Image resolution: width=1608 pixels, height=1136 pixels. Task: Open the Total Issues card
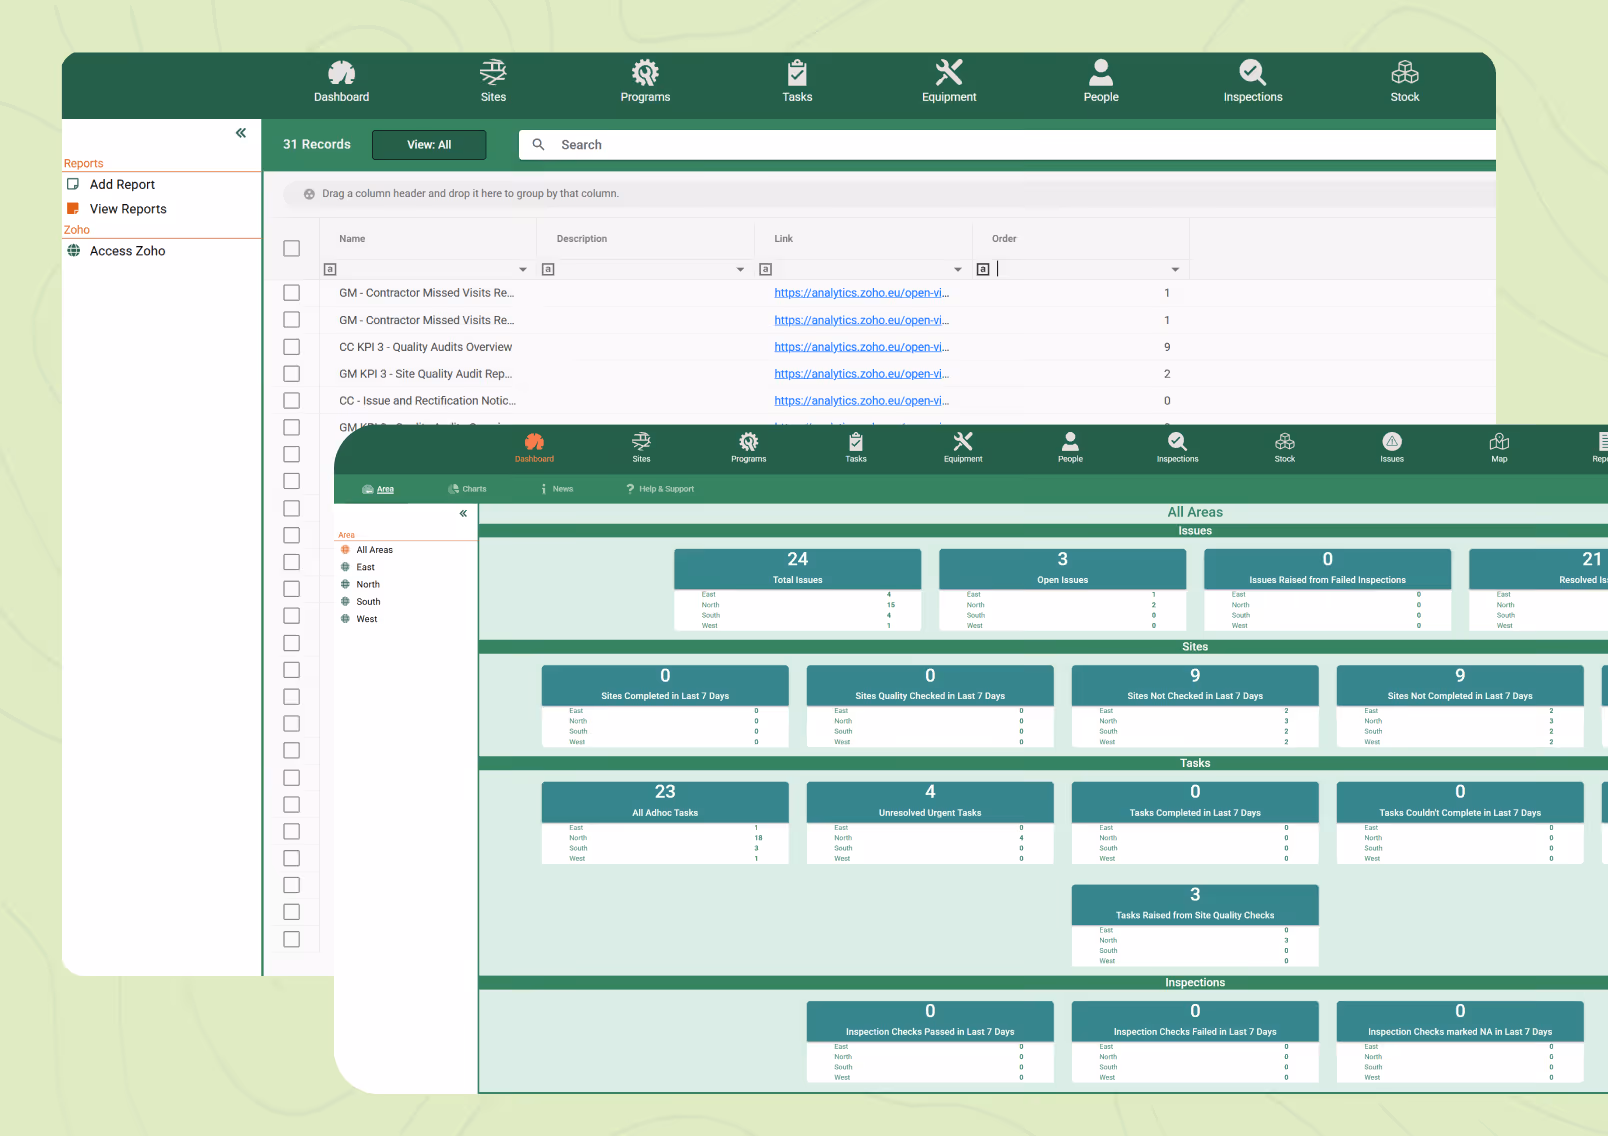click(797, 589)
